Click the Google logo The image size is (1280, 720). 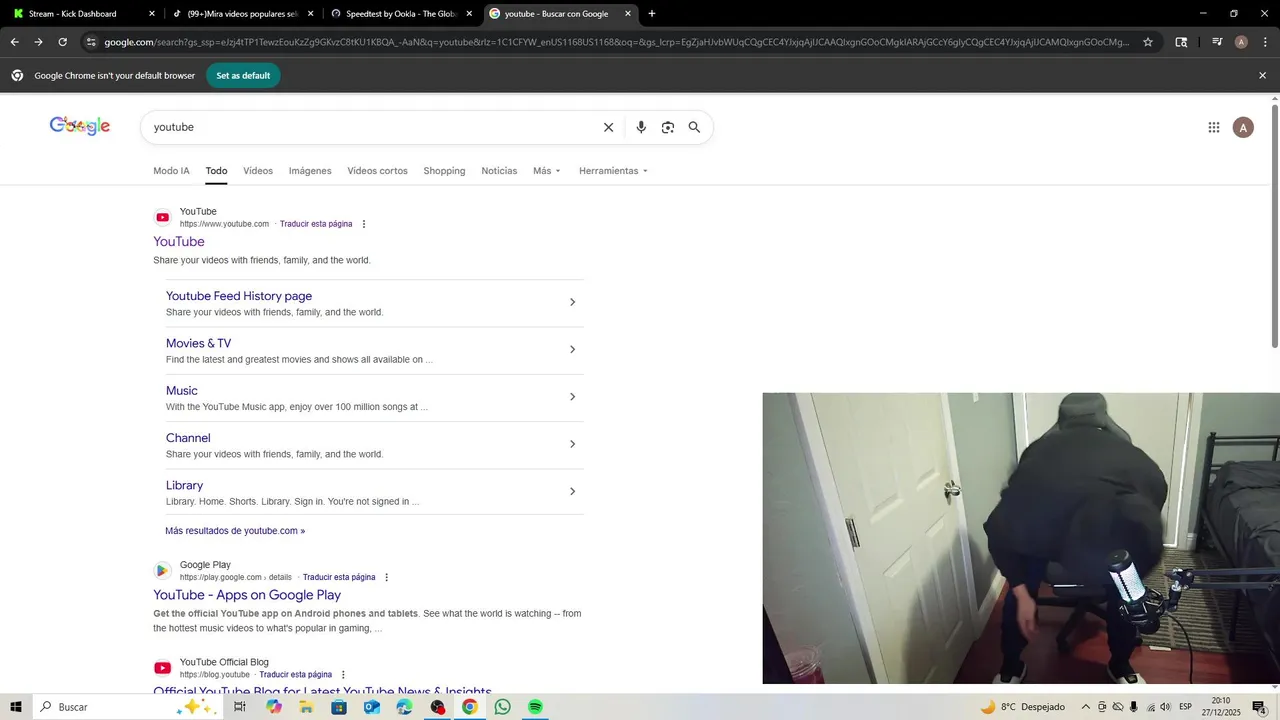(x=80, y=125)
